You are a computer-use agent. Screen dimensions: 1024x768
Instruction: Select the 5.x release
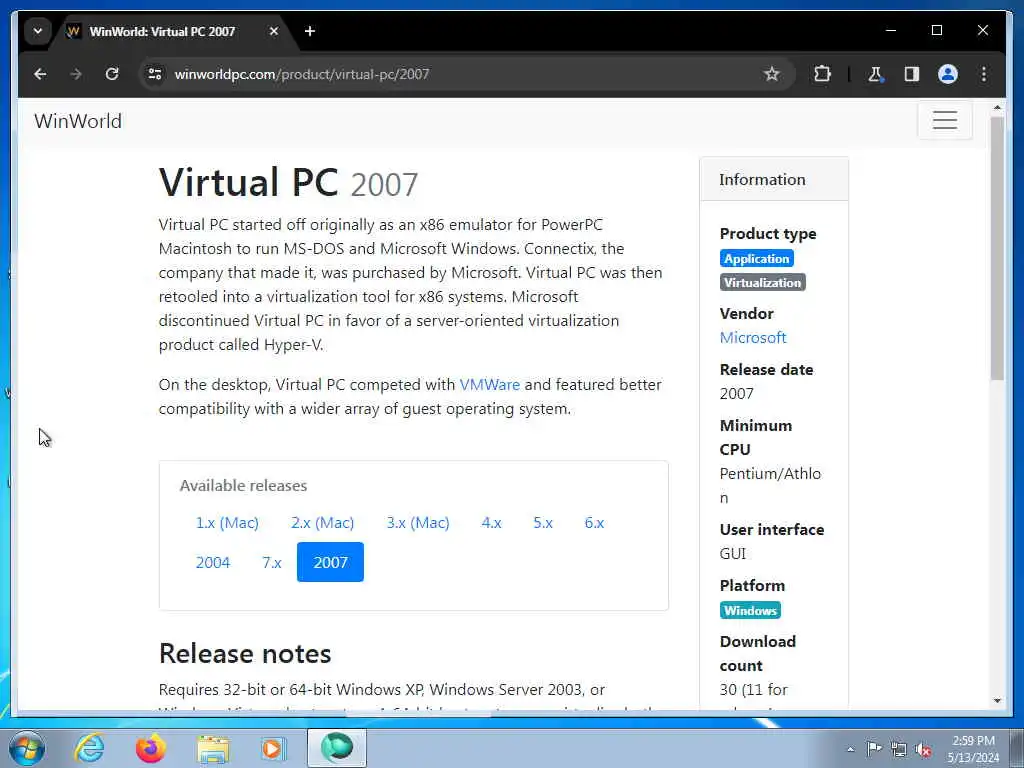[543, 522]
